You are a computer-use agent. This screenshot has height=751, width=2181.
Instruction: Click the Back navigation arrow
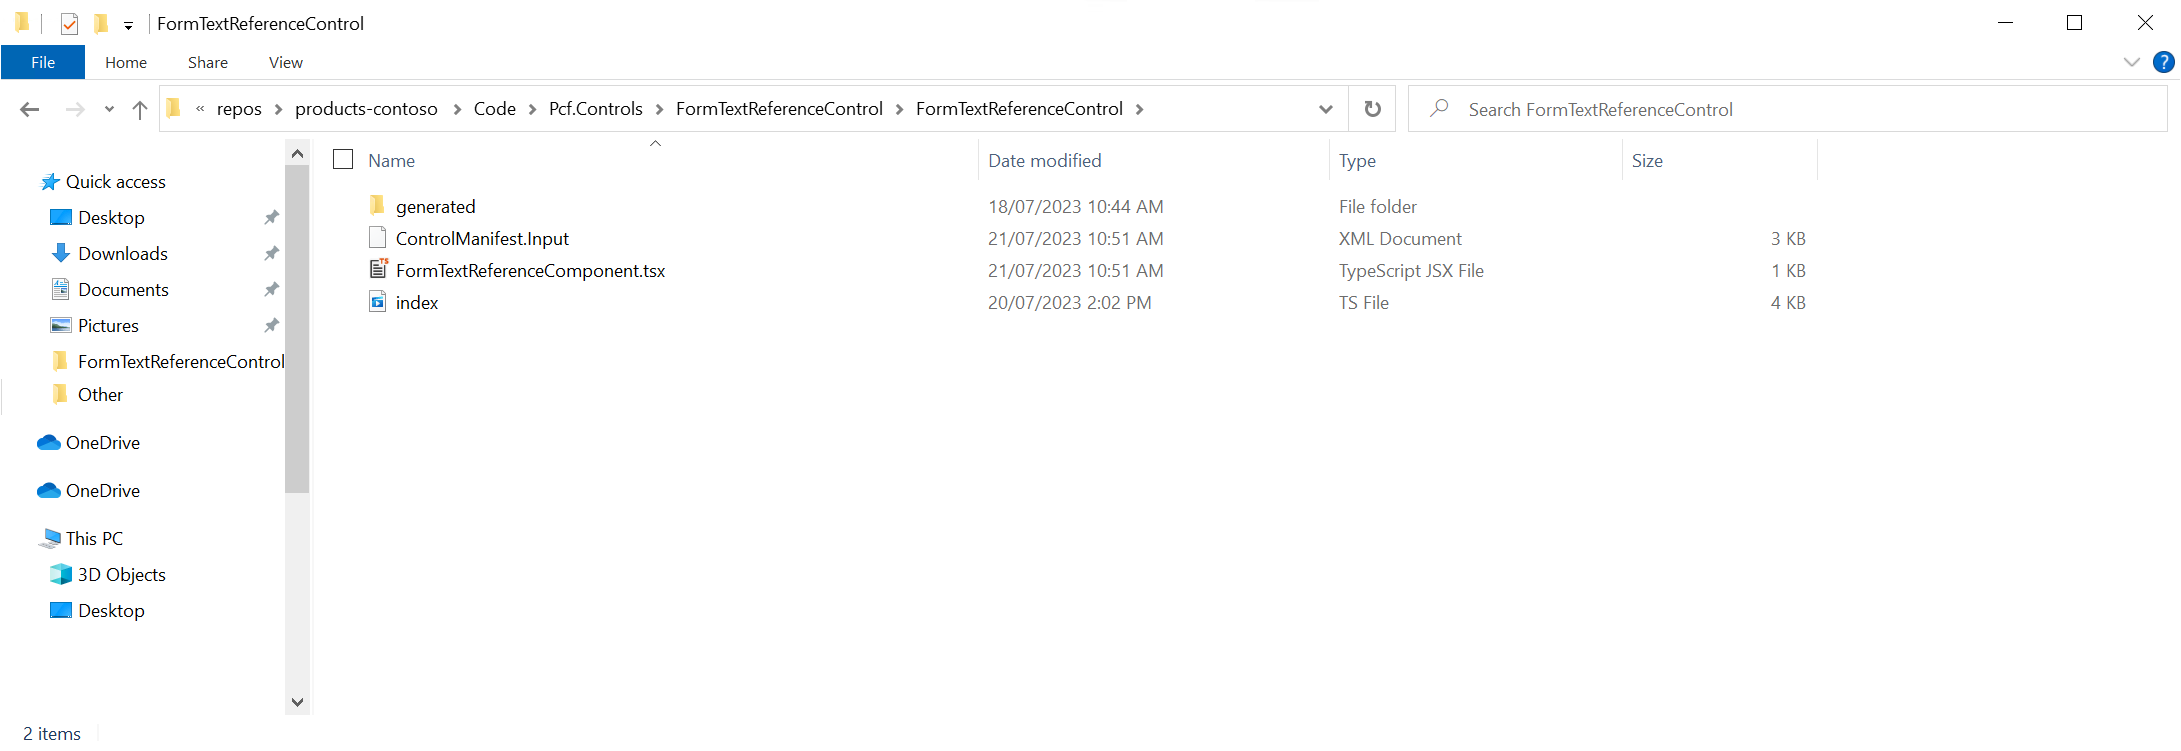pyautogui.click(x=30, y=110)
